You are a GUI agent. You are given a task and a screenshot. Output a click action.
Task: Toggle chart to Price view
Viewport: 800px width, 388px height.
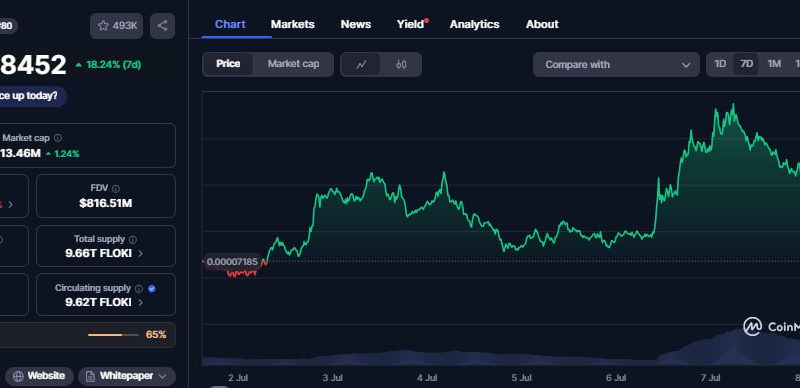pyautogui.click(x=228, y=64)
